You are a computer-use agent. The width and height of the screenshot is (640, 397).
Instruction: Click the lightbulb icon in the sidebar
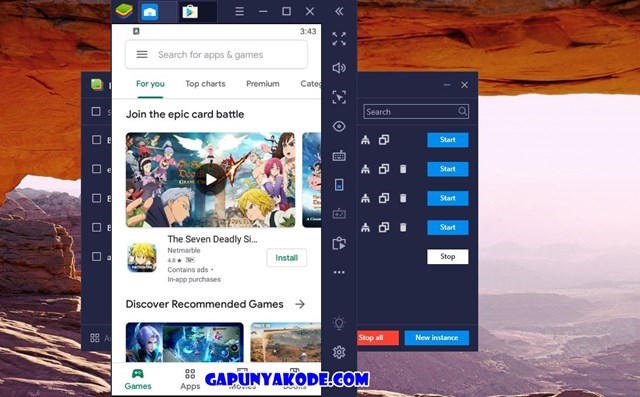339,323
